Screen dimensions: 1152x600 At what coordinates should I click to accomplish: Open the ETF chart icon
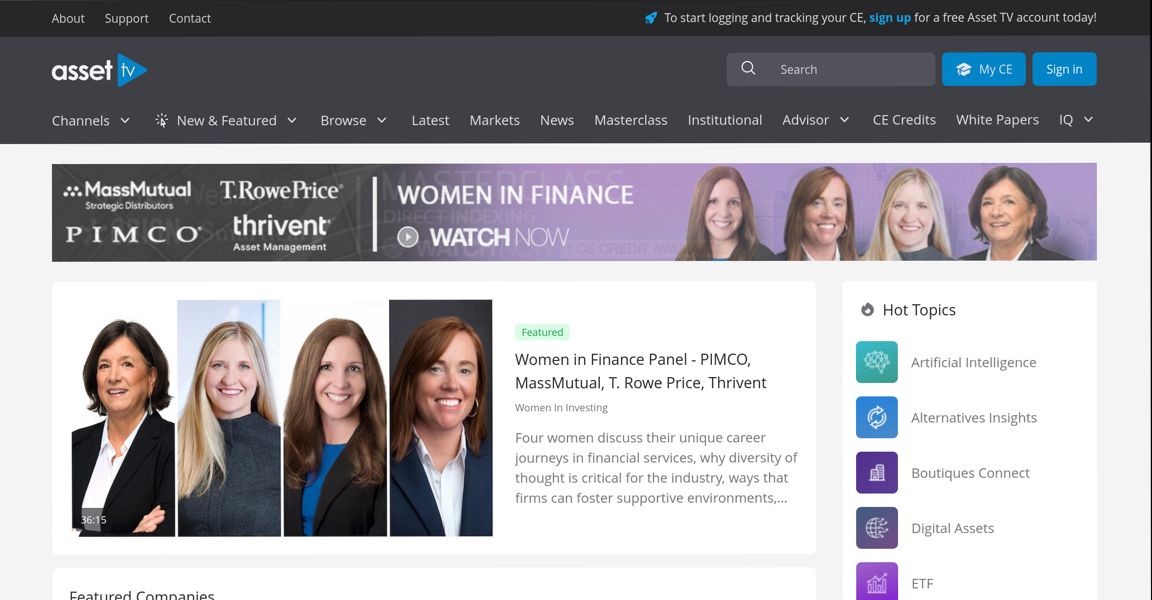click(876, 582)
